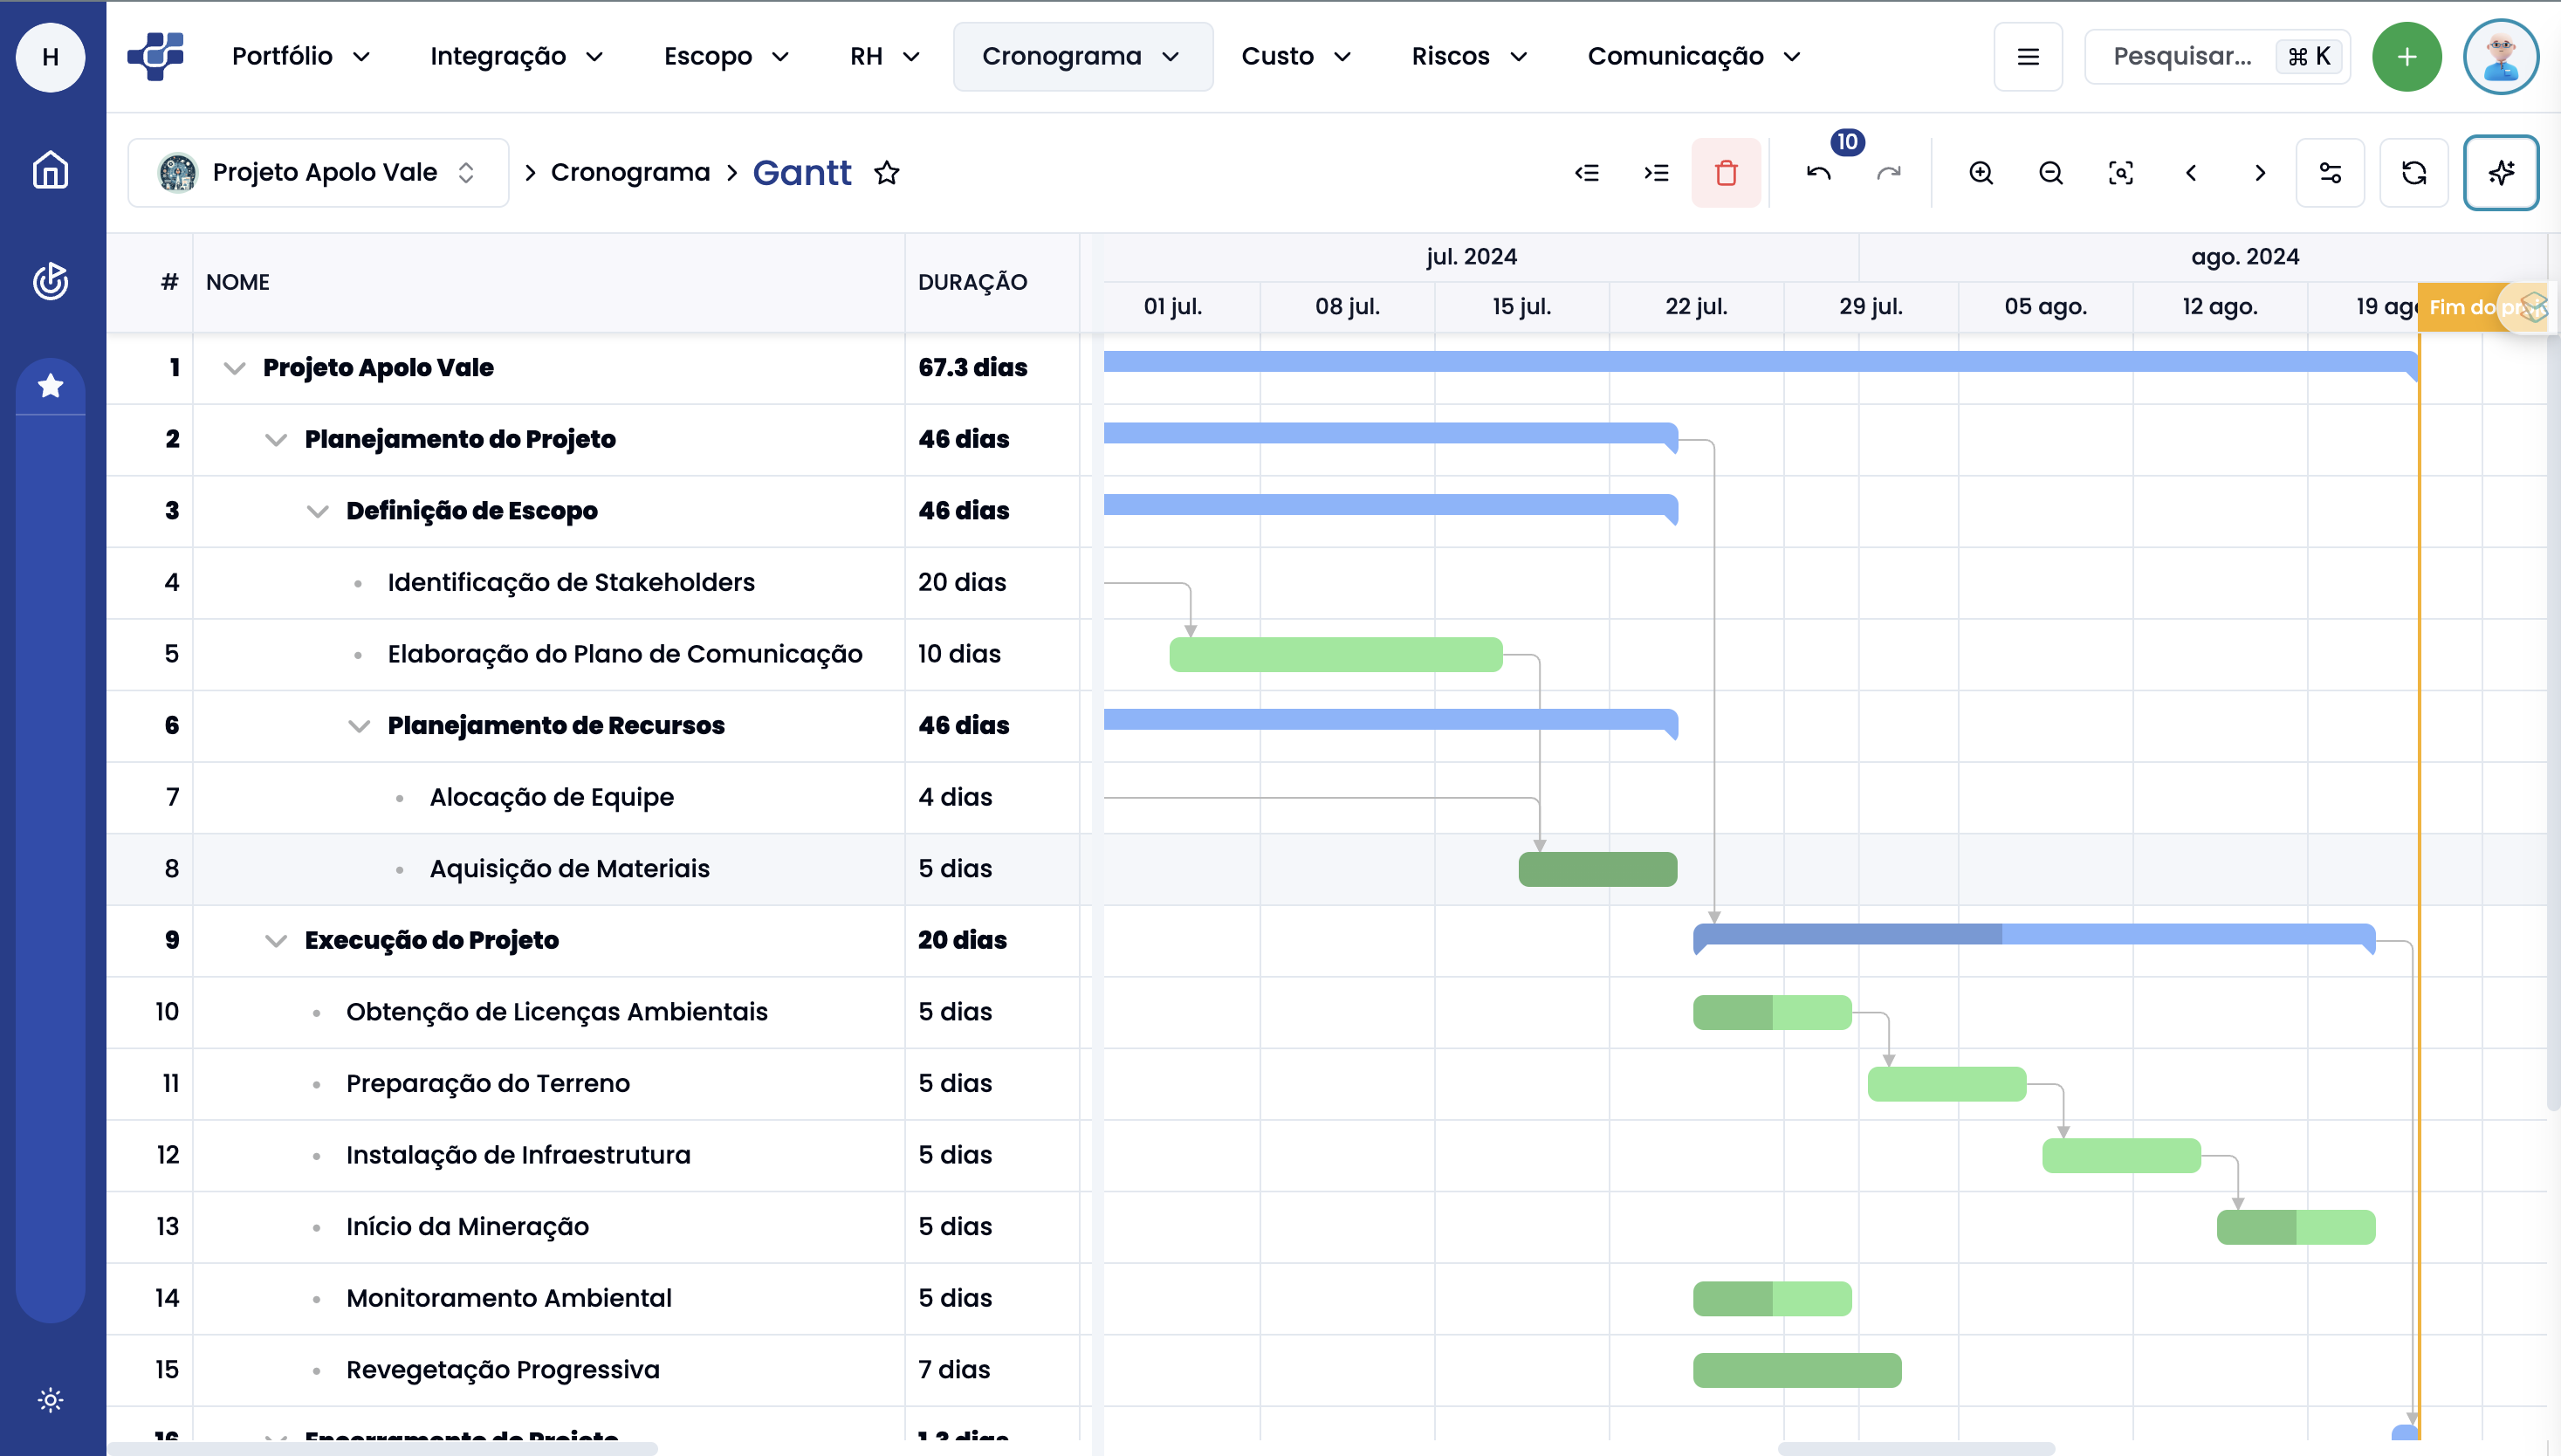Image resolution: width=2561 pixels, height=1456 pixels.
Task: Open Cronograma menu
Action: click(1083, 57)
